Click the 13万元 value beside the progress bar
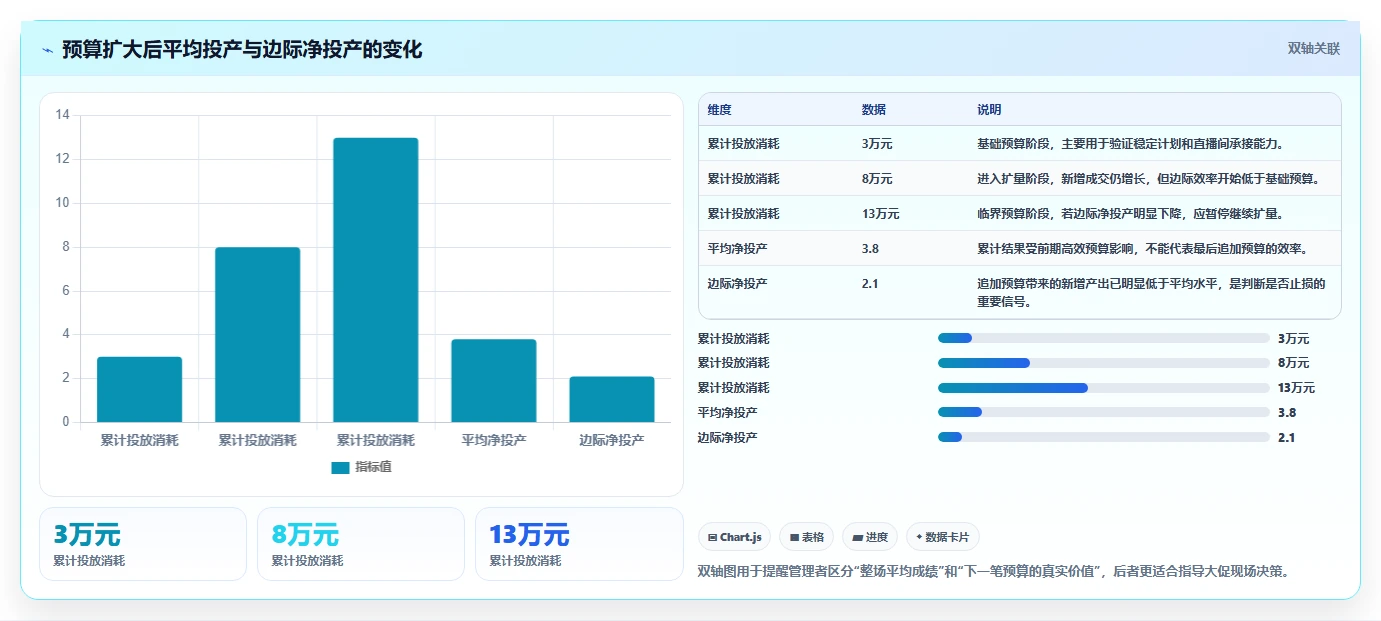This screenshot has height=621, width=1381. [1296, 388]
